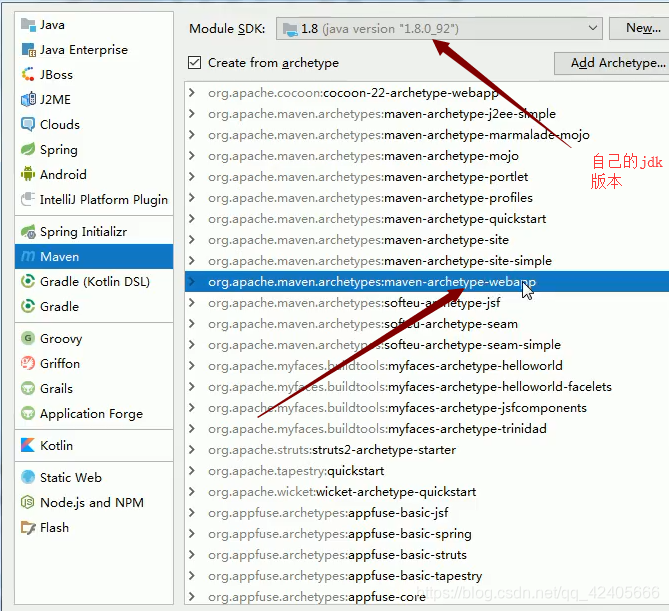Click the Add Archetype... button
This screenshot has width=669, height=611.
tap(612, 63)
